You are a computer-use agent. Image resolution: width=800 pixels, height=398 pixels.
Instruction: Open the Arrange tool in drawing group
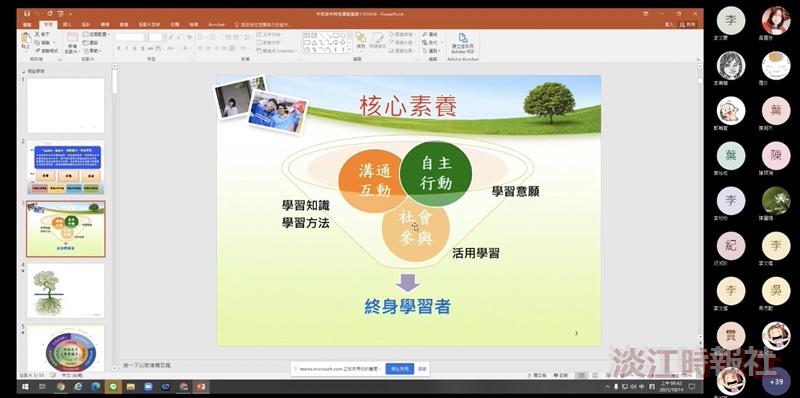(361, 40)
